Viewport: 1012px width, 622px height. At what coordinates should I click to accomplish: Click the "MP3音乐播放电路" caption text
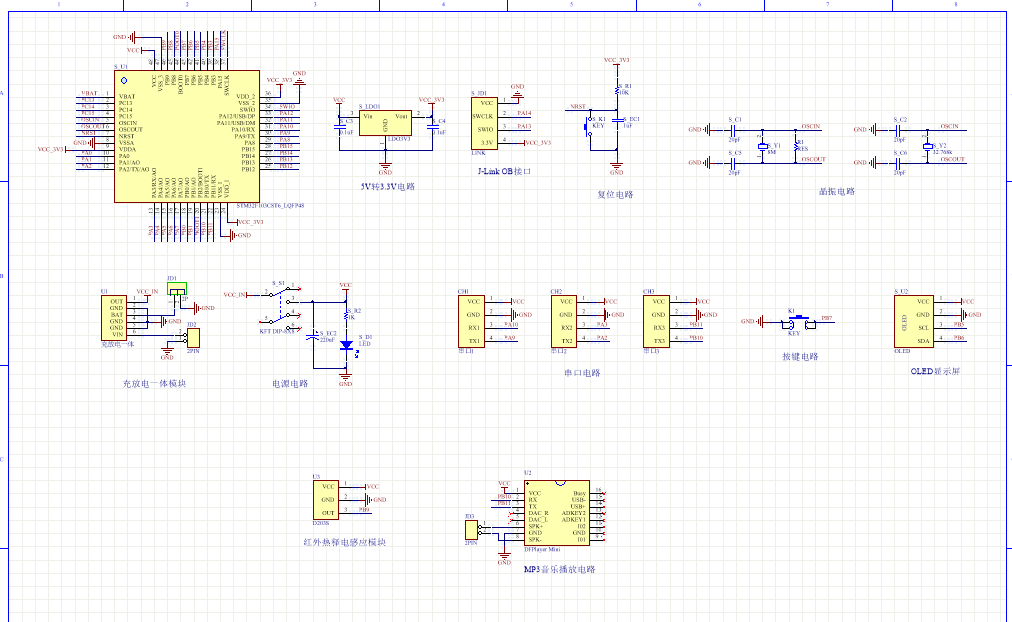[x=559, y=569]
